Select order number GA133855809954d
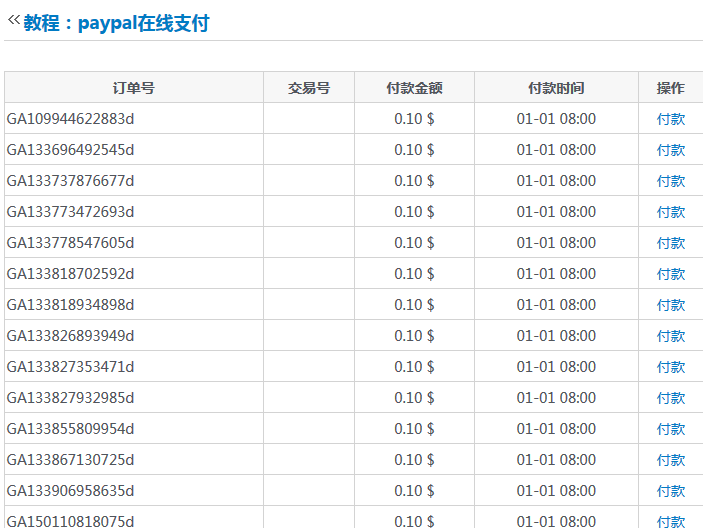This screenshot has height=528, width=703. (70, 428)
